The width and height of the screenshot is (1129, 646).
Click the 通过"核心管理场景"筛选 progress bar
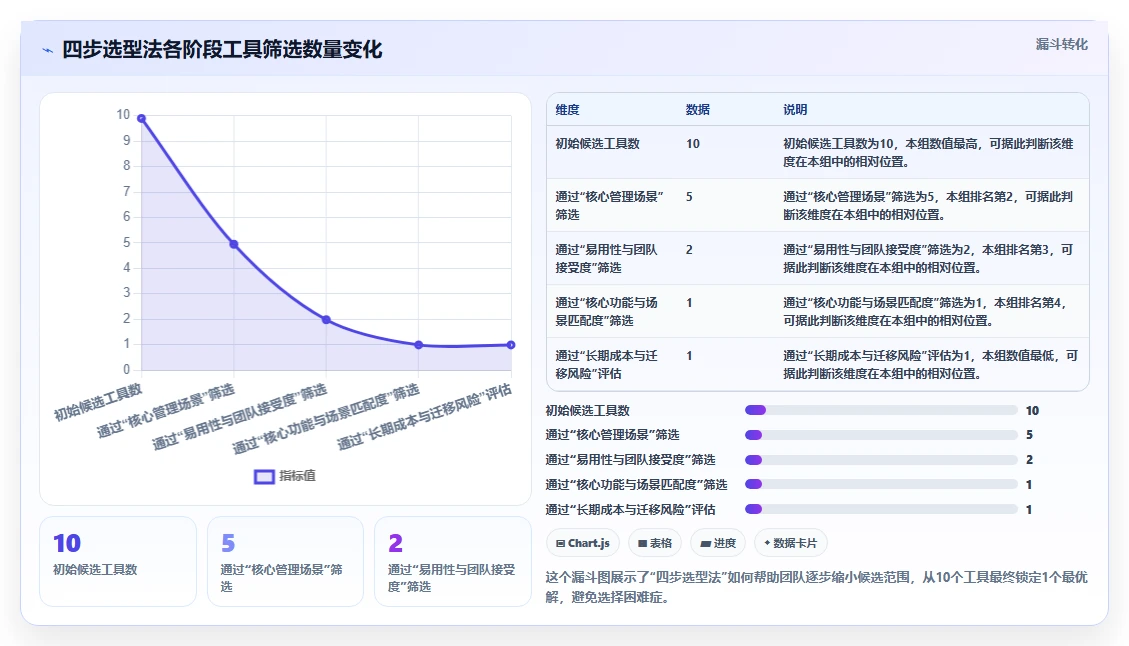point(881,435)
